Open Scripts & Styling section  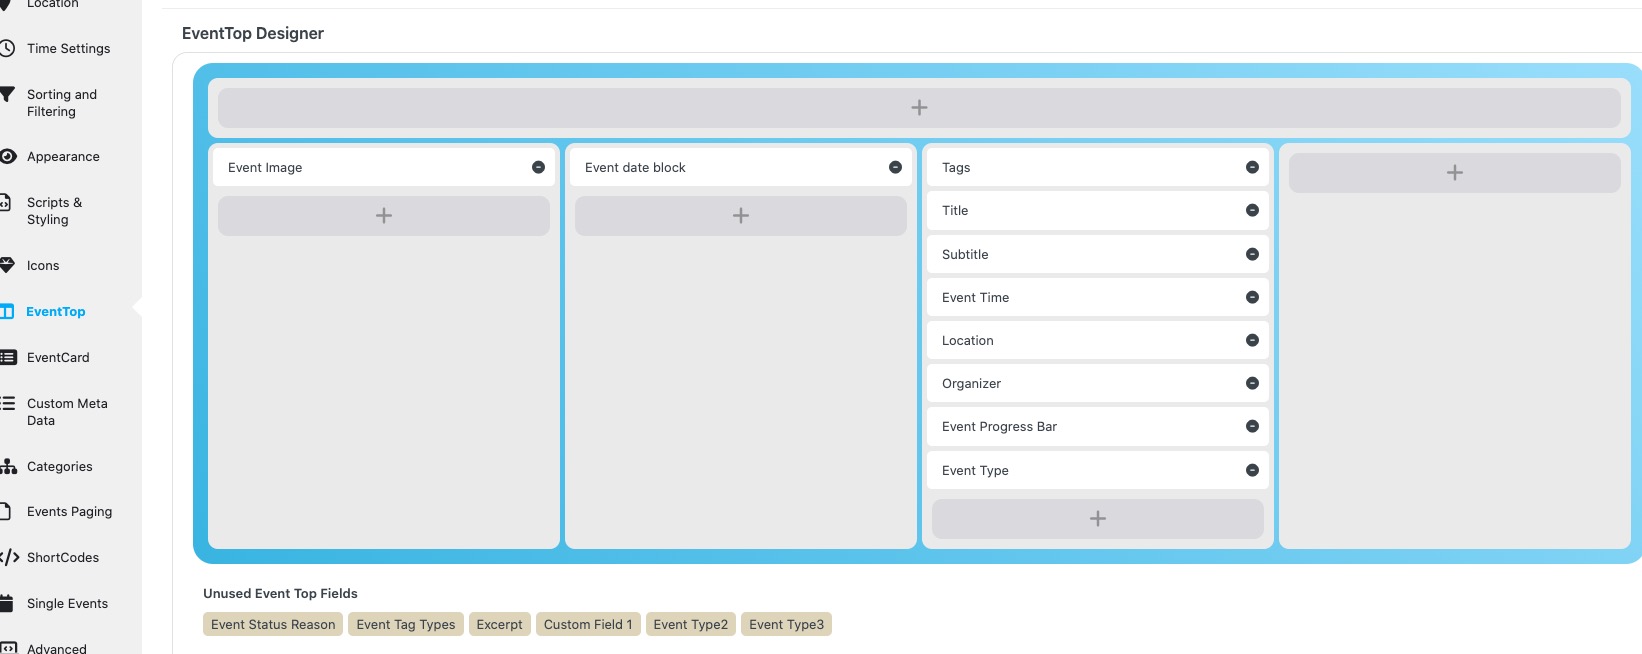coord(54,211)
